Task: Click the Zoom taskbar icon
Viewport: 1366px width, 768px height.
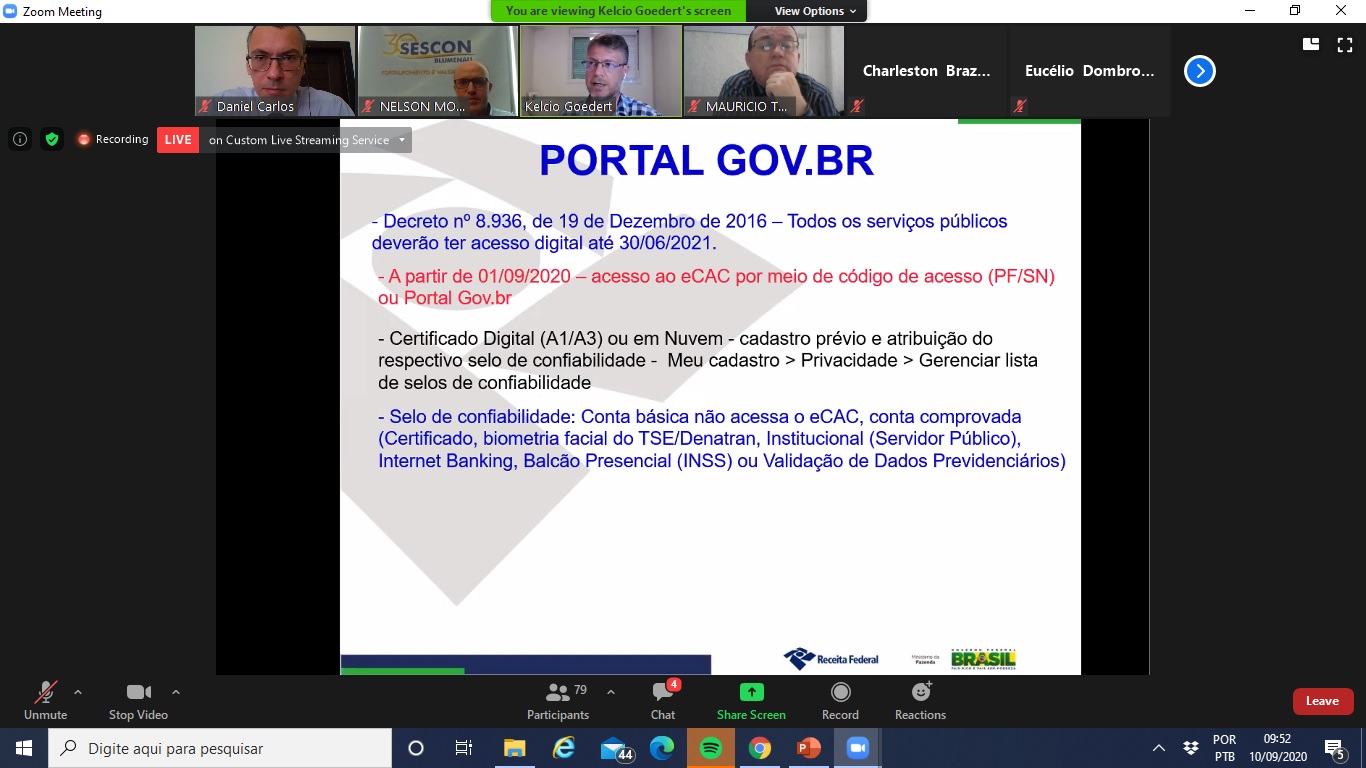Action: [x=857, y=748]
